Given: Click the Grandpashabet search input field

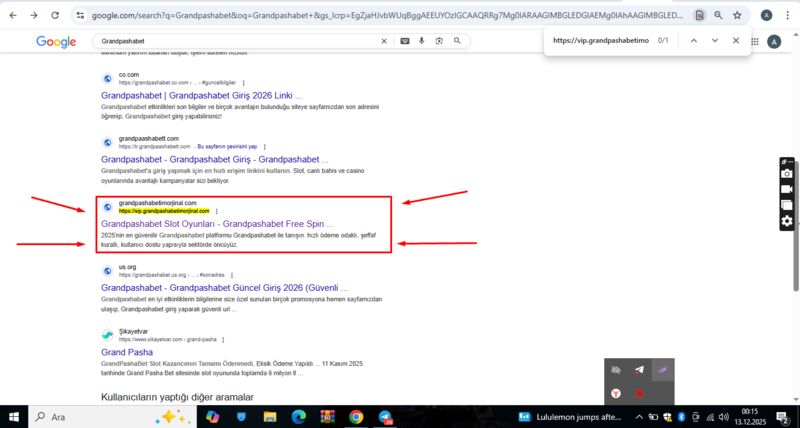Looking at the screenshot, I should pos(237,41).
